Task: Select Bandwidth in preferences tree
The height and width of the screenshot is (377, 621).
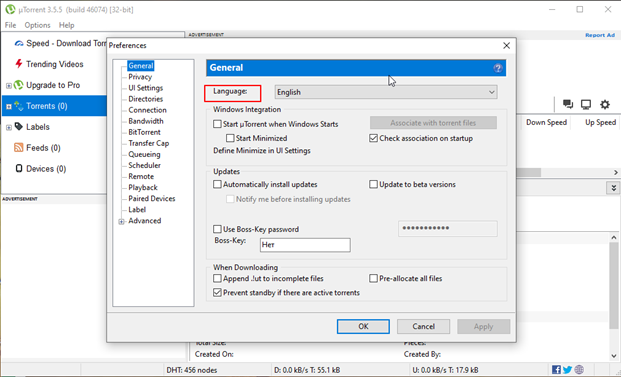Action: tap(146, 121)
